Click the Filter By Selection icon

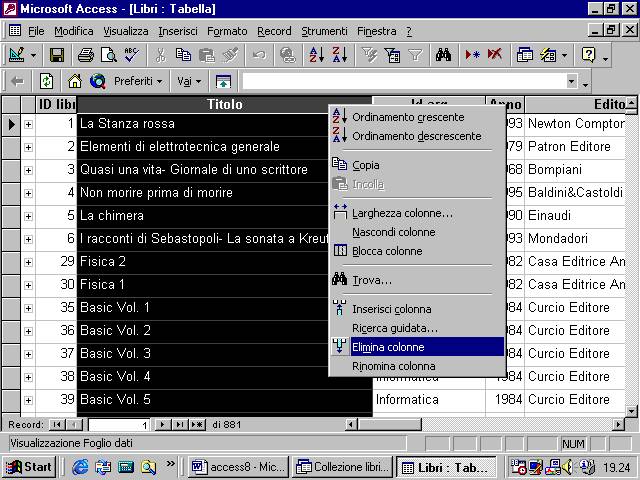coord(369,55)
